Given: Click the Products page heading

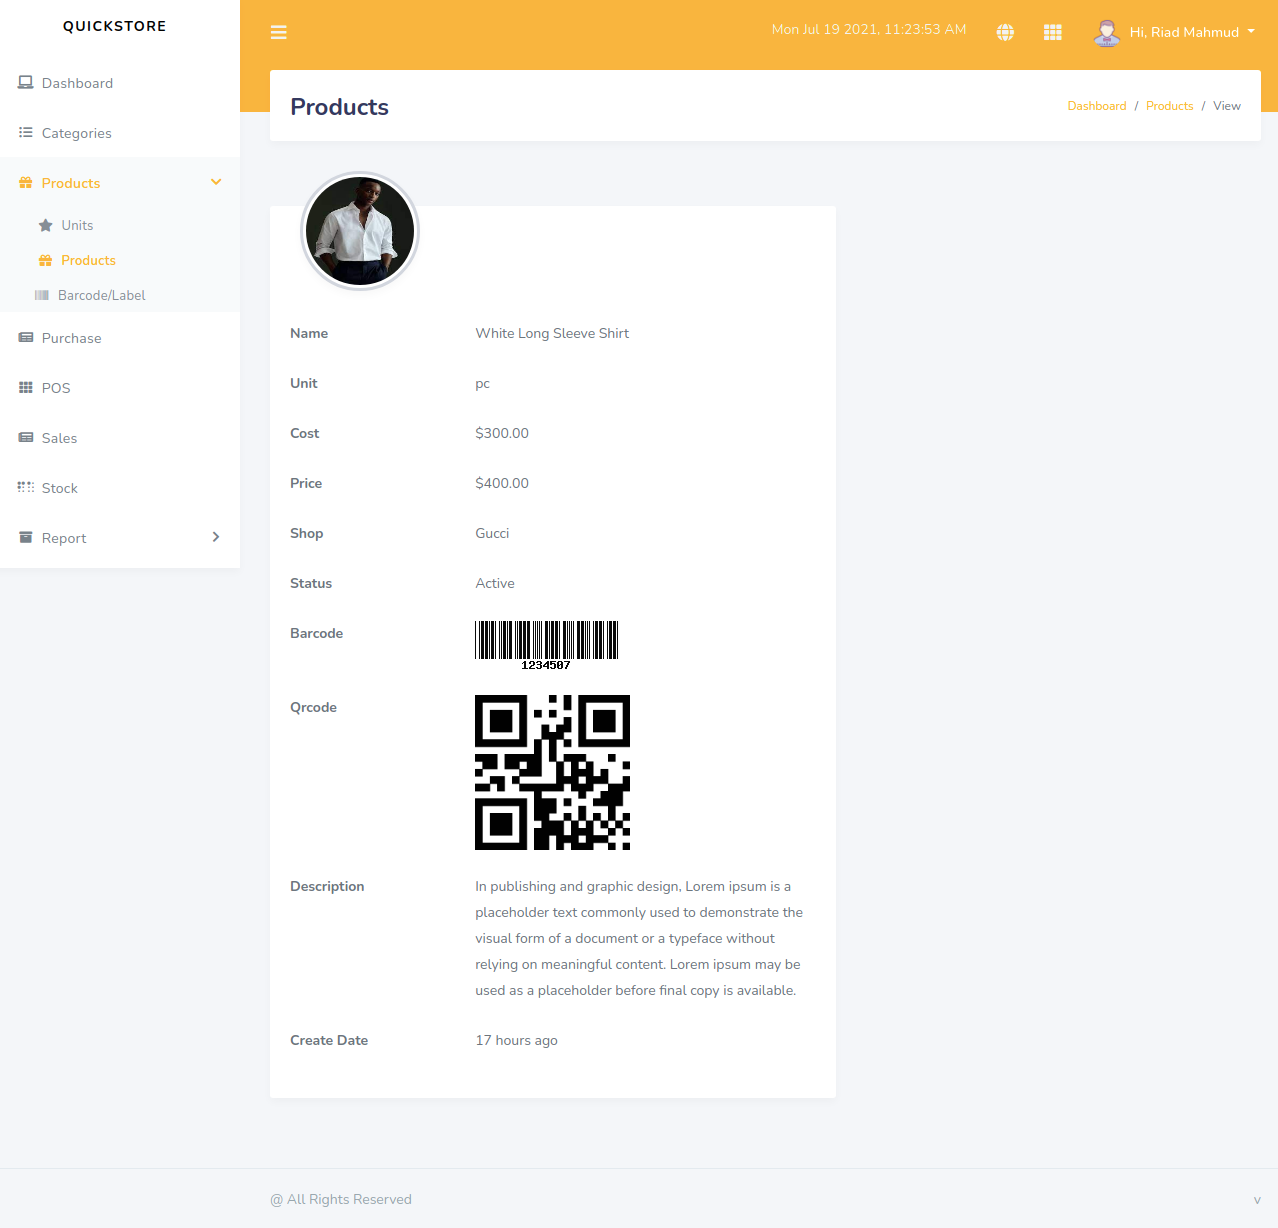Looking at the screenshot, I should tap(339, 107).
